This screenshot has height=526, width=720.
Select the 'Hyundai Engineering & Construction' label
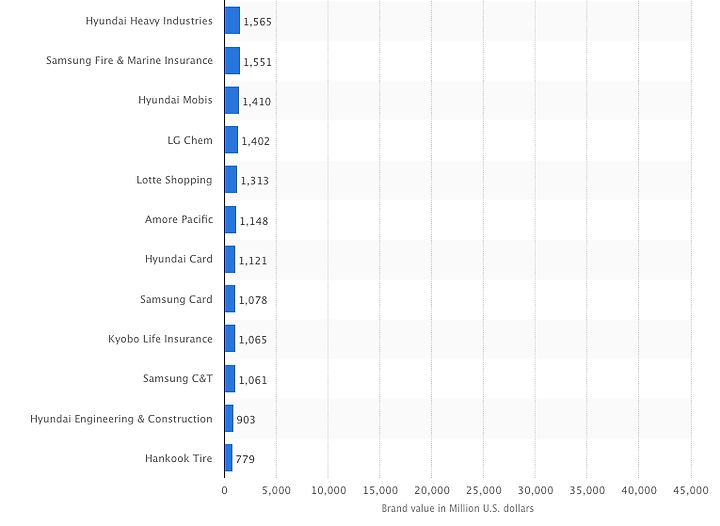click(121, 419)
